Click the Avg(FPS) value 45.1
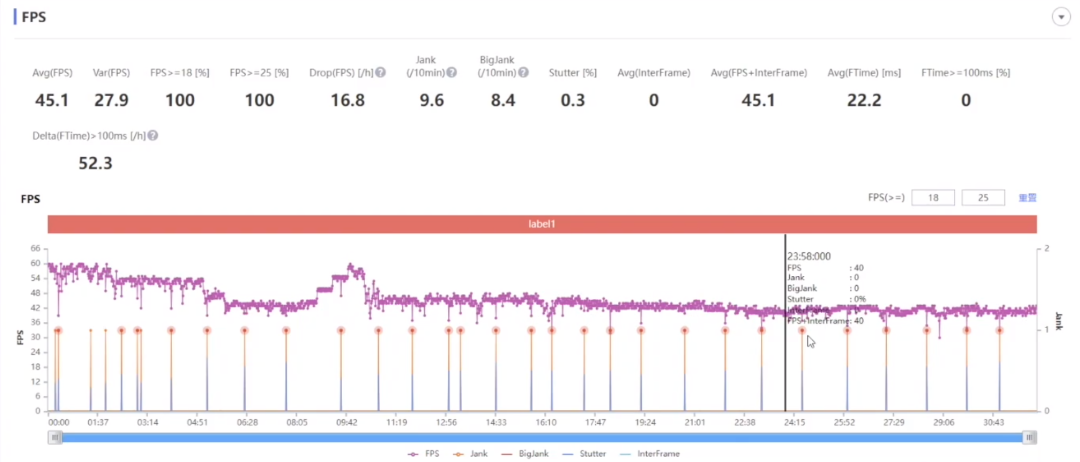The height and width of the screenshot is (462, 1080). 51,100
